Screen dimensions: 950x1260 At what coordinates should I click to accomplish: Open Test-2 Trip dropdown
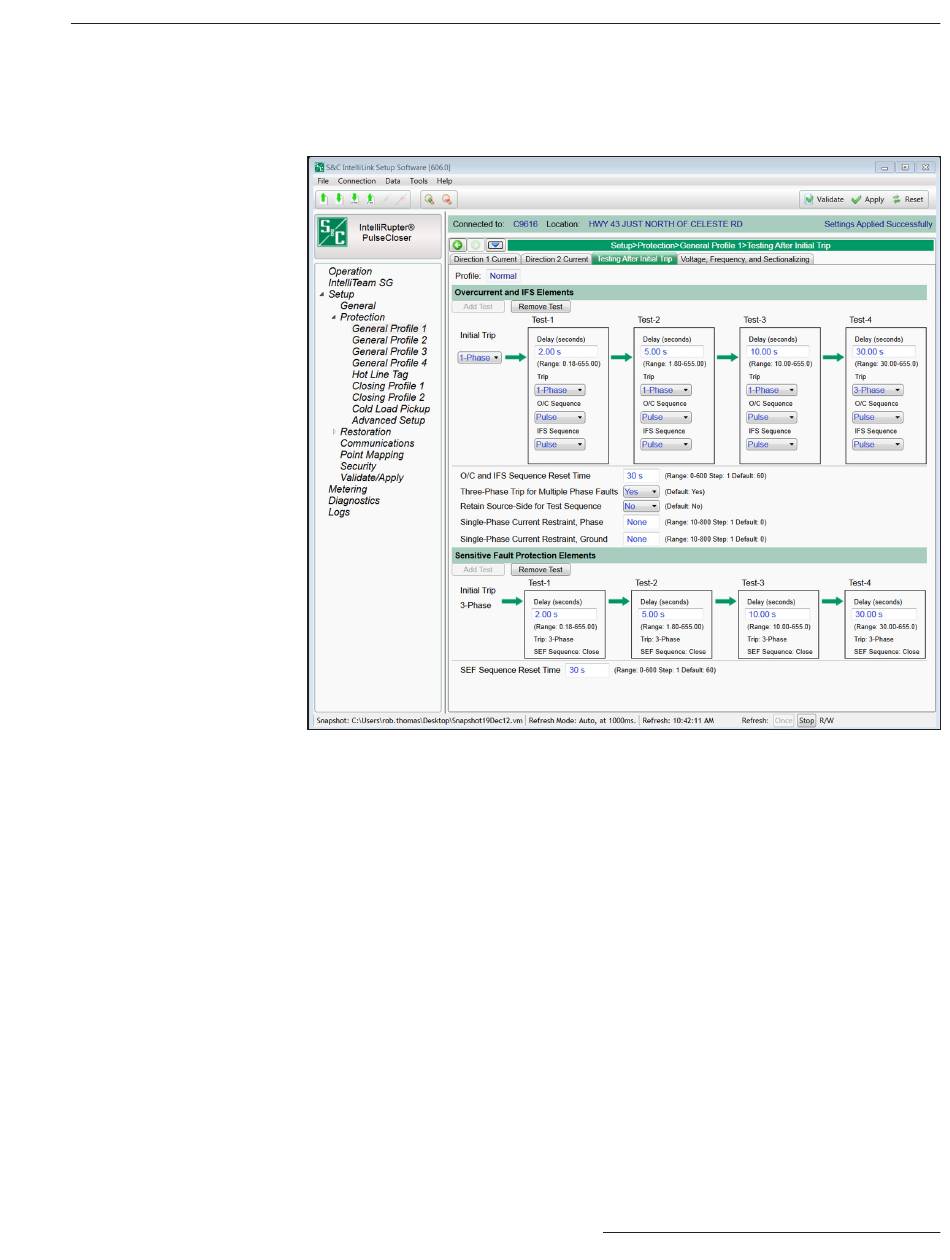tap(666, 390)
